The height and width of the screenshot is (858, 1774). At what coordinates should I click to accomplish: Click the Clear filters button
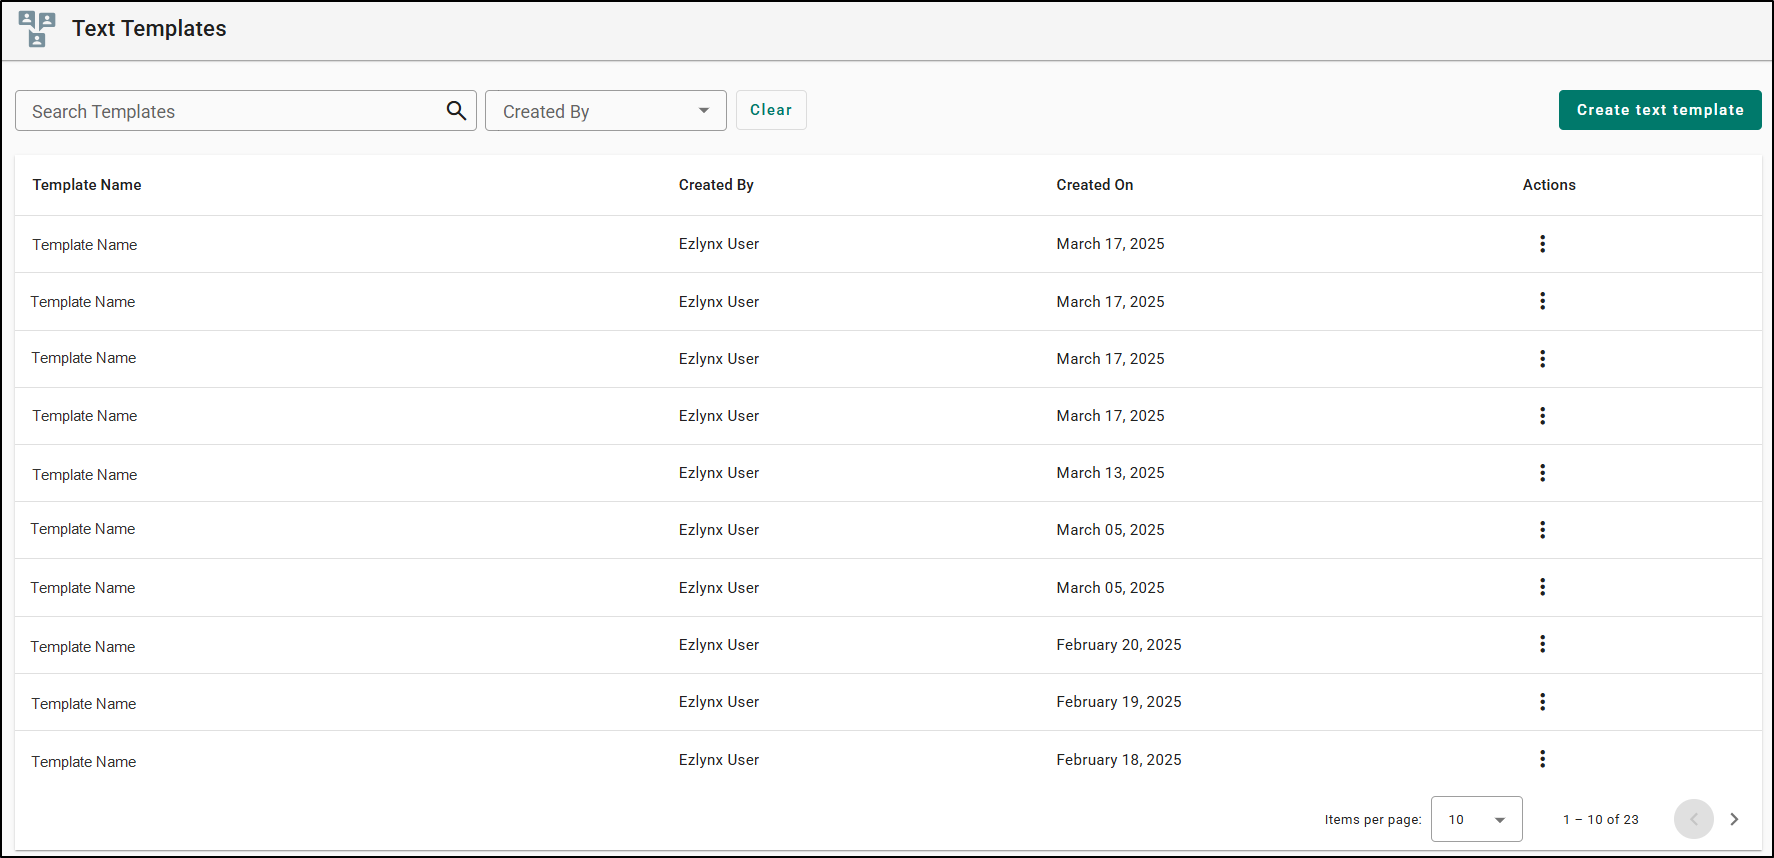[x=771, y=110]
